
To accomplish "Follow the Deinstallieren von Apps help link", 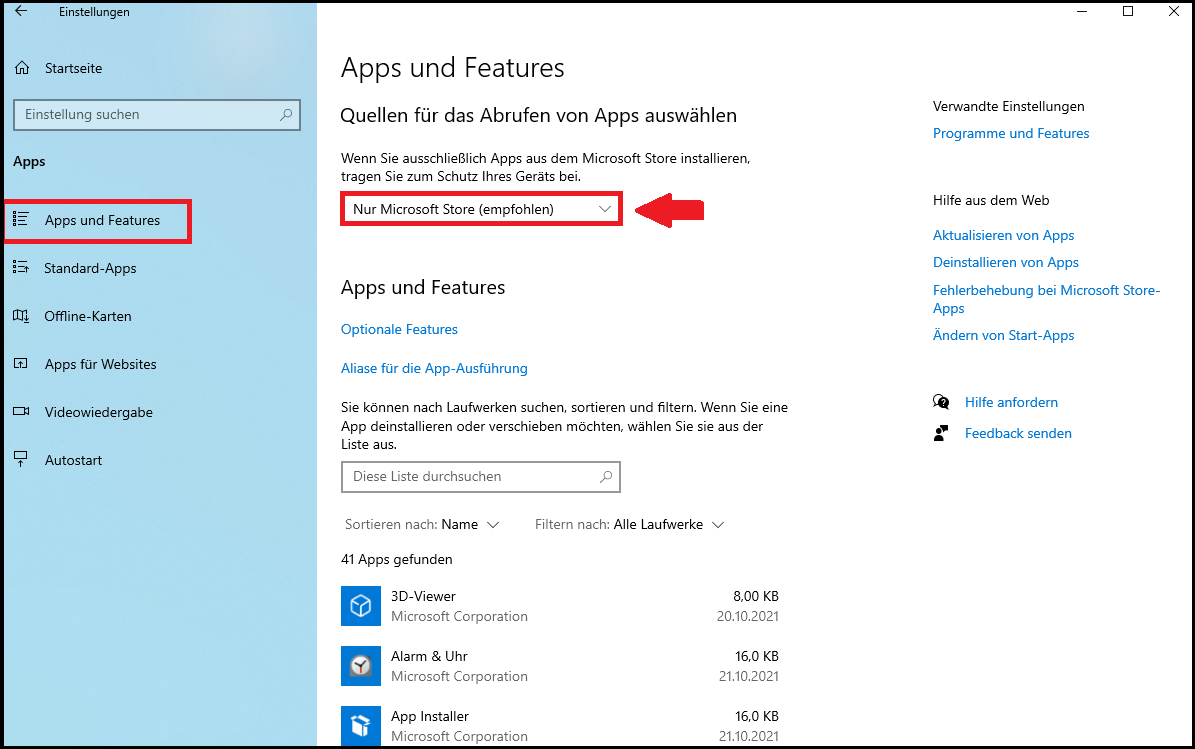I will click(x=1006, y=262).
